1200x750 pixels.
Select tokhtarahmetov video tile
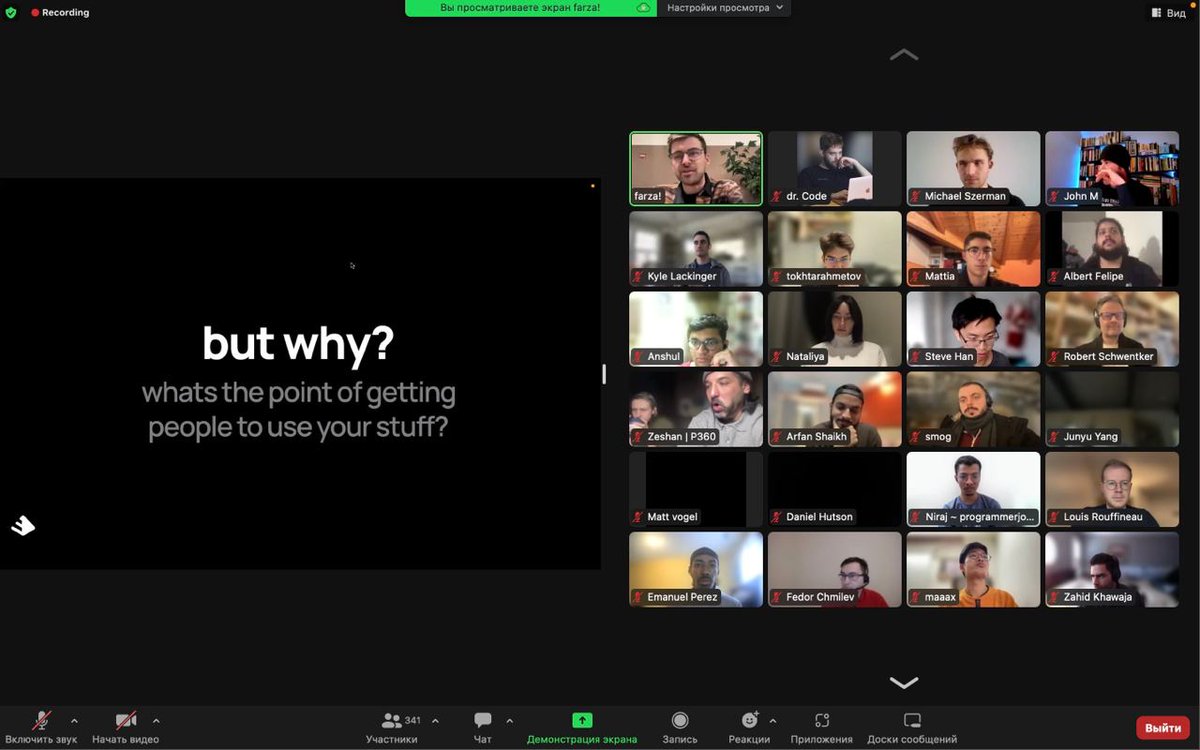(x=835, y=249)
